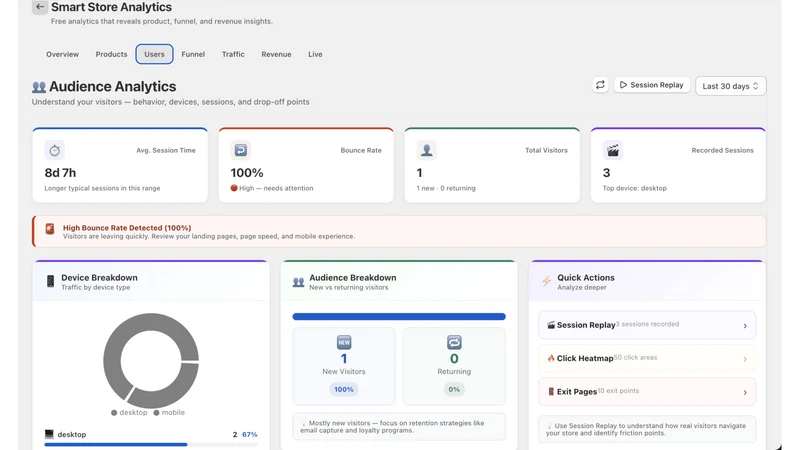Click the door icon next to Exit Pages
Viewport: 800px width, 450px height.
point(551,391)
